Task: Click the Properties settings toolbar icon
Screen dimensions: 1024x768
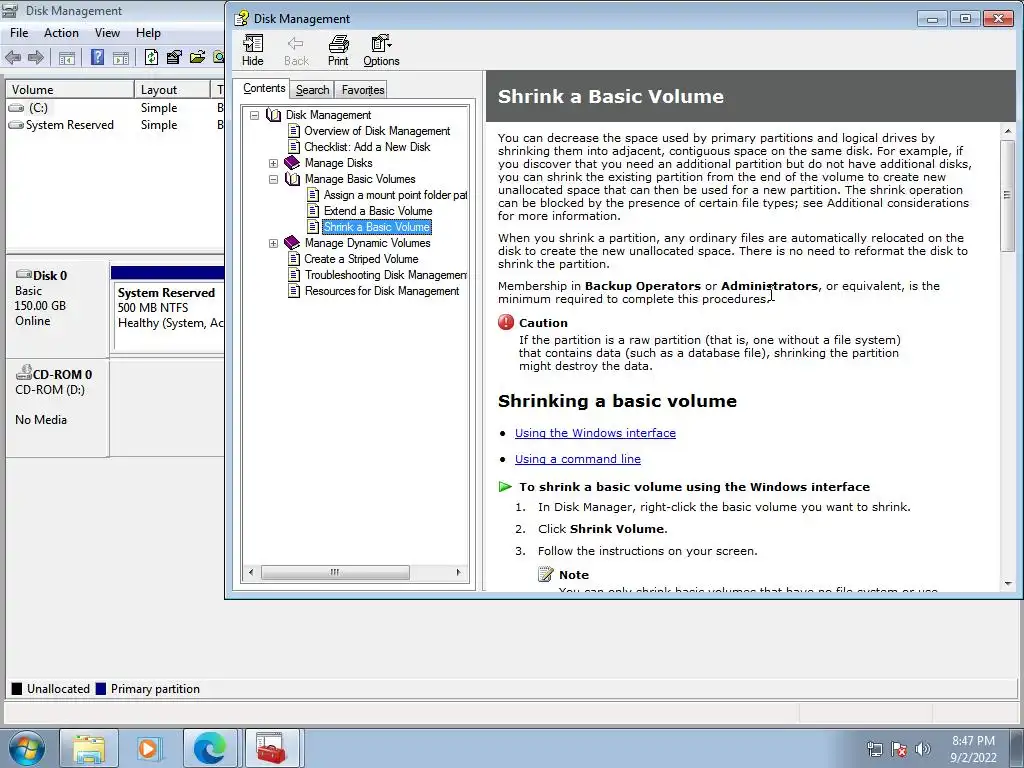Action: point(174,57)
